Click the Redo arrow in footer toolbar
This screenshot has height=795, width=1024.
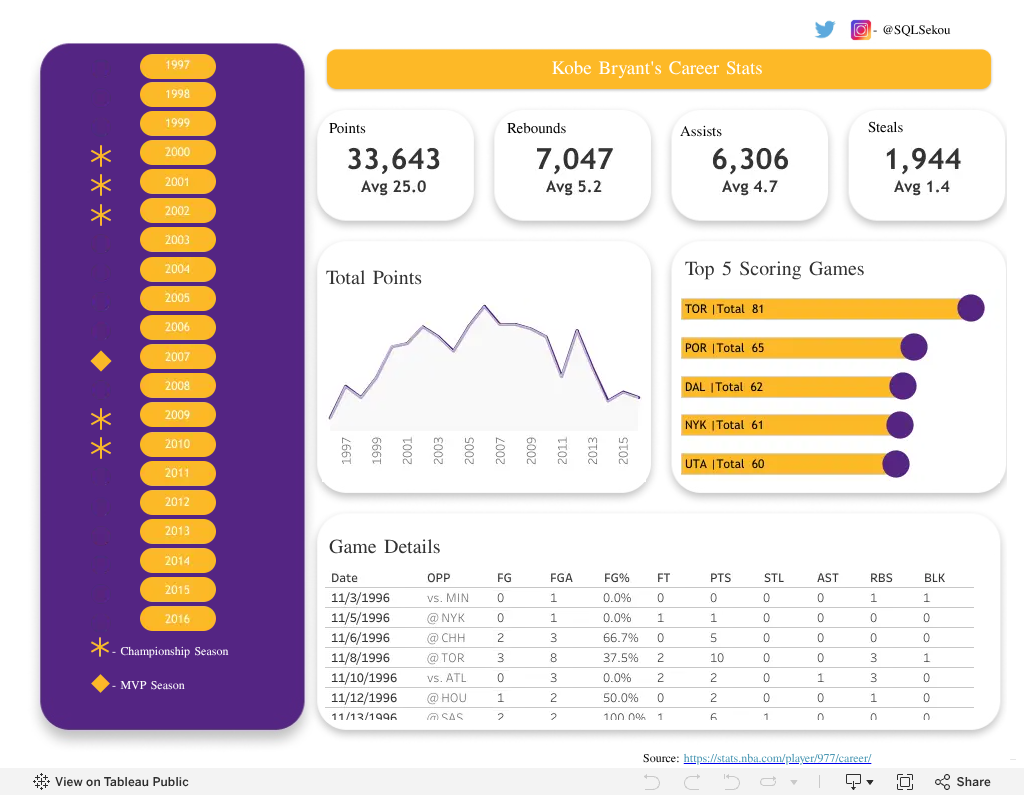(x=692, y=781)
